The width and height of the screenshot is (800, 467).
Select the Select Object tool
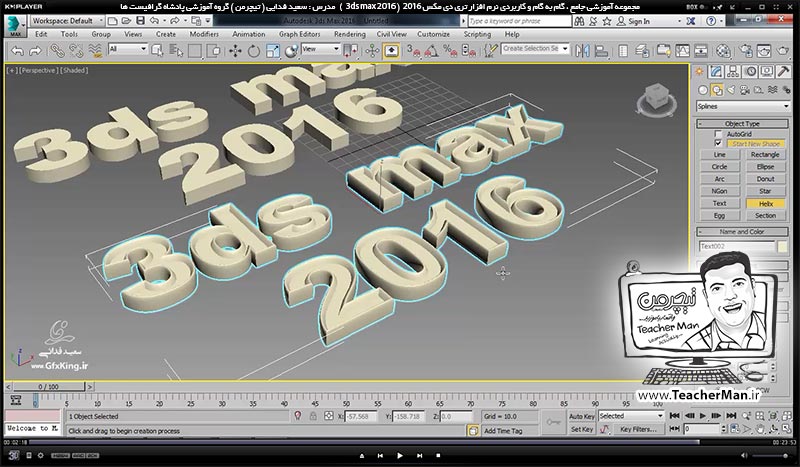tap(157, 51)
